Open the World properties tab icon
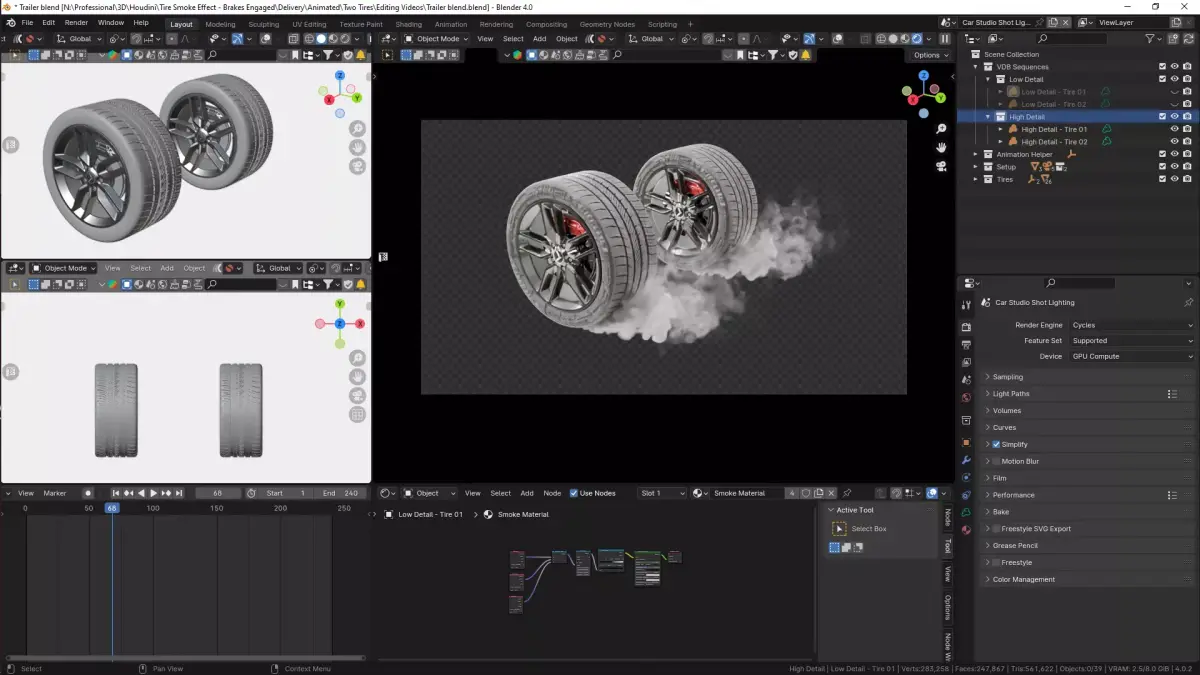 click(x=966, y=397)
